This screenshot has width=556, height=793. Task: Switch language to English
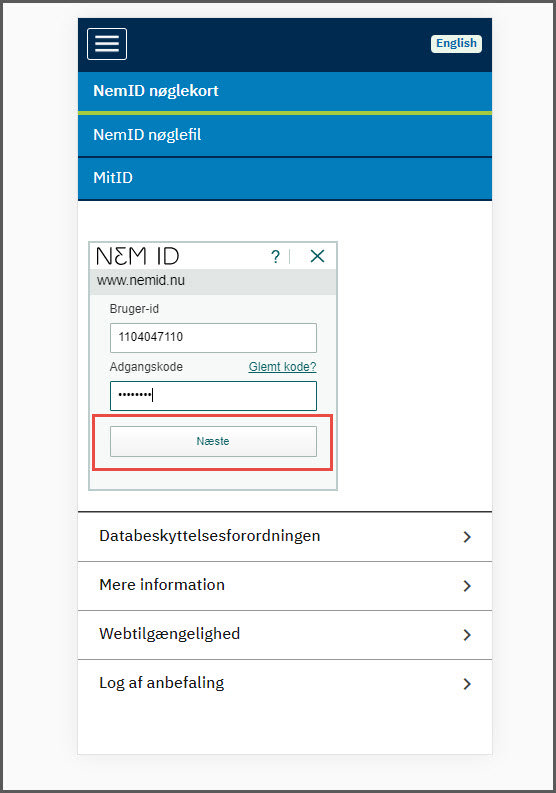point(456,43)
